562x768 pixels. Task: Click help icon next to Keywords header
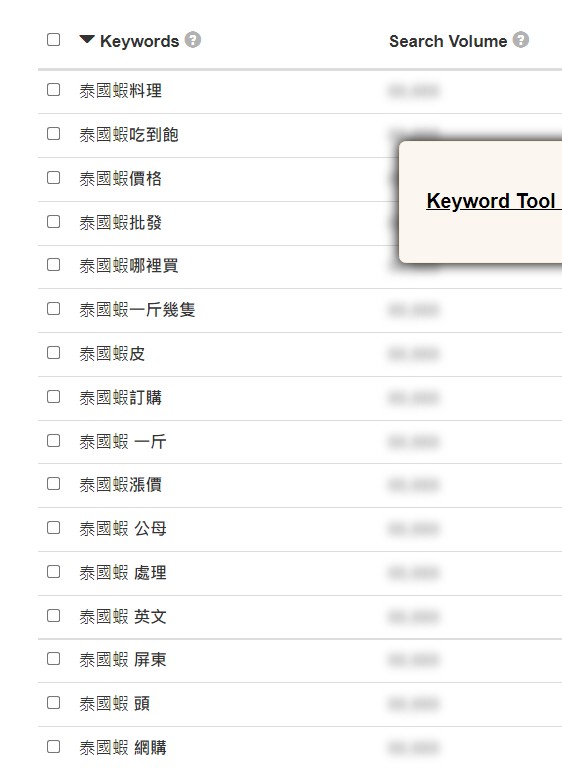click(193, 40)
